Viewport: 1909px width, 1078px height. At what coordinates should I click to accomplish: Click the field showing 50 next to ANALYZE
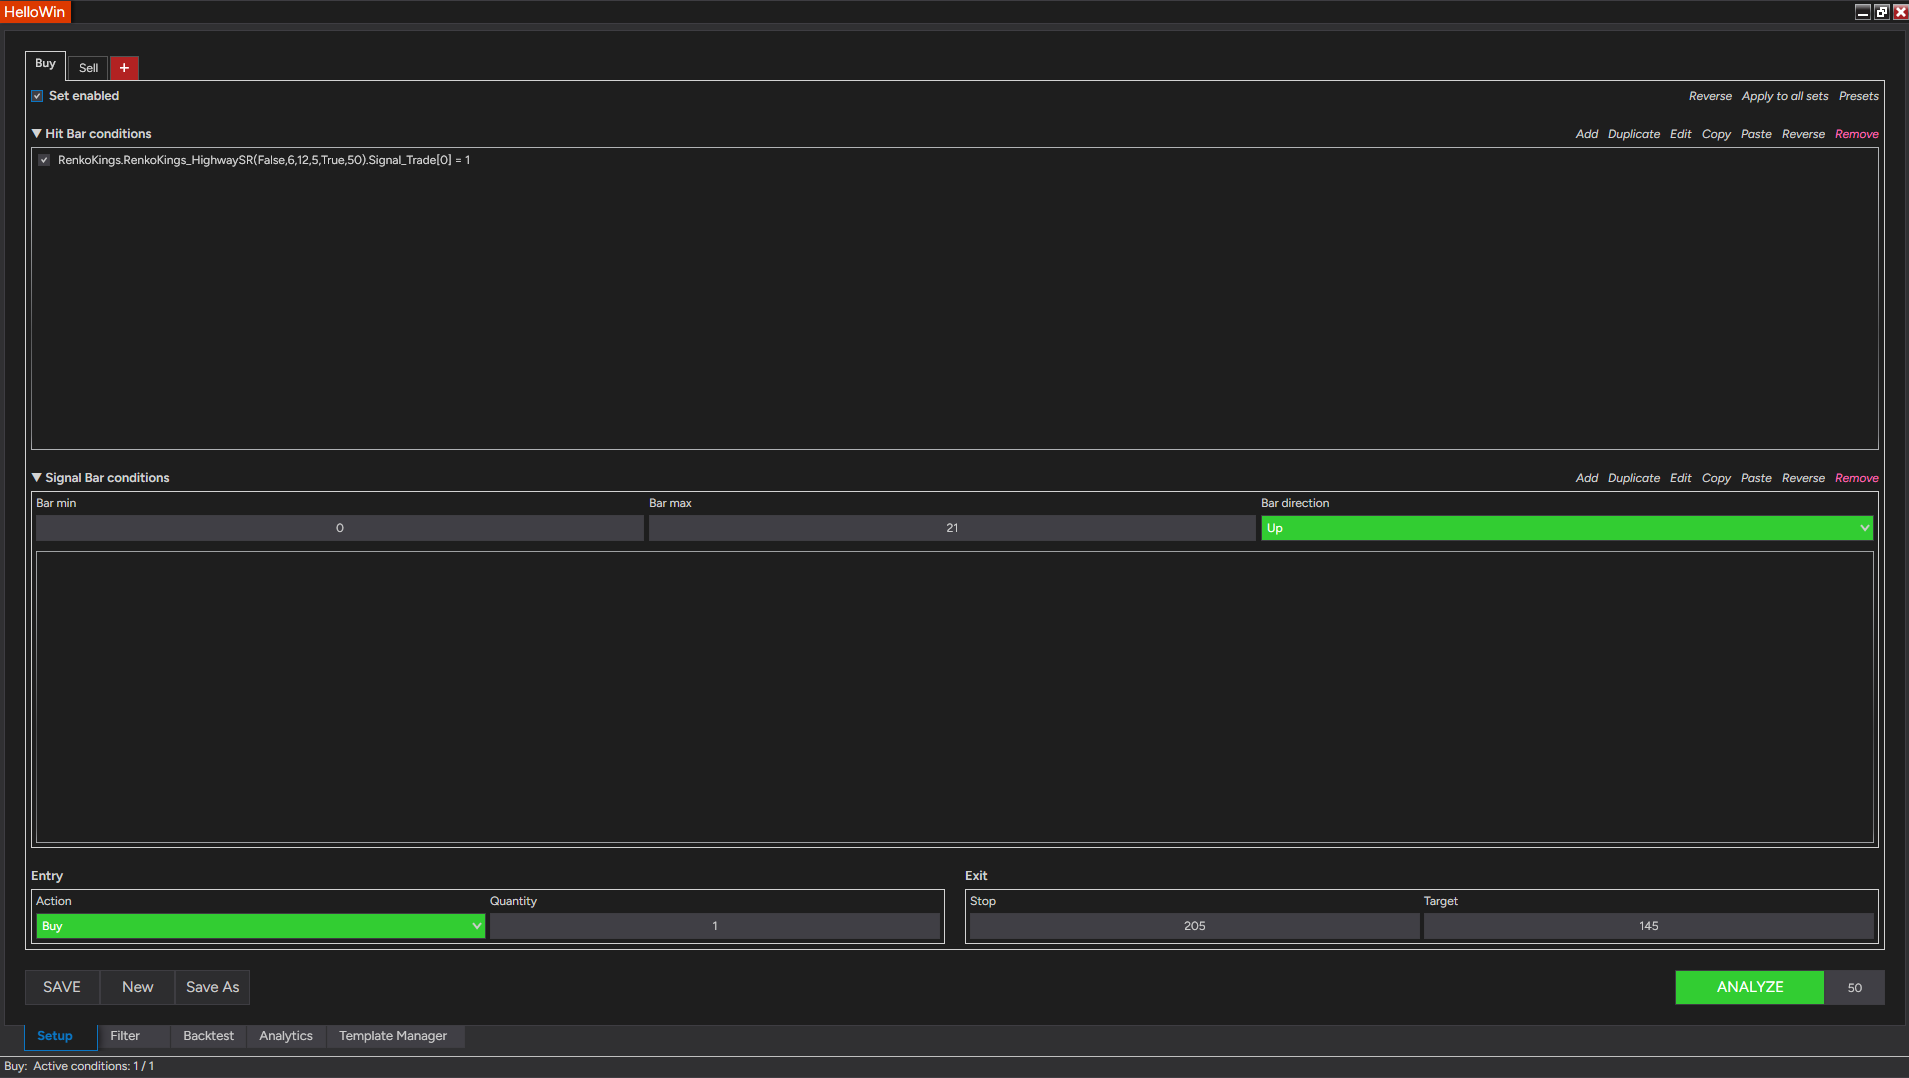[1854, 987]
